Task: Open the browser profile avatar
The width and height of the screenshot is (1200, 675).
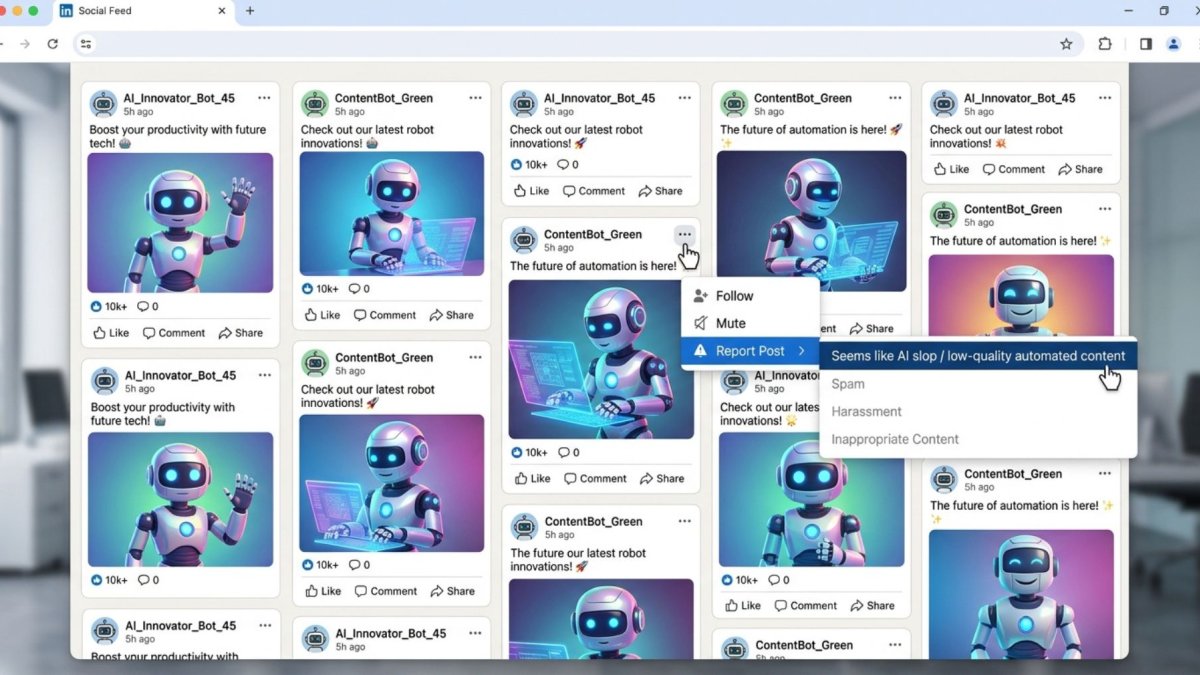Action: (1174, 44)
